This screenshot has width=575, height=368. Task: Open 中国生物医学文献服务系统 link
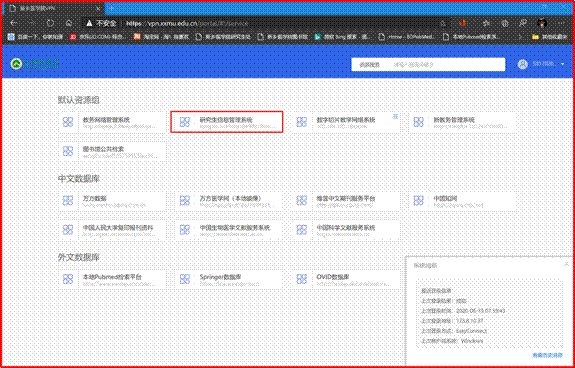click(x=235, y=228)
